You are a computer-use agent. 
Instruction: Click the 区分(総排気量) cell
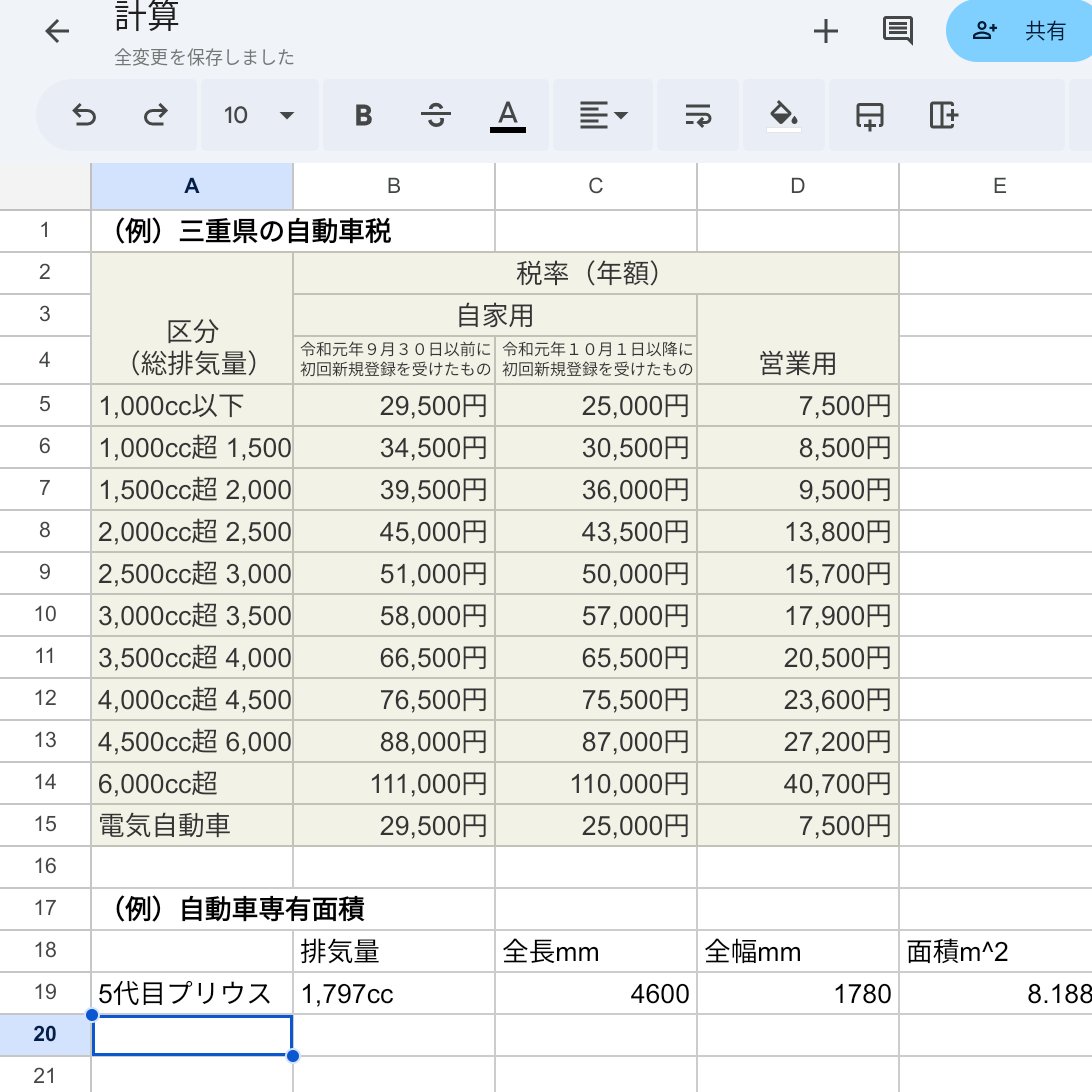192,318
